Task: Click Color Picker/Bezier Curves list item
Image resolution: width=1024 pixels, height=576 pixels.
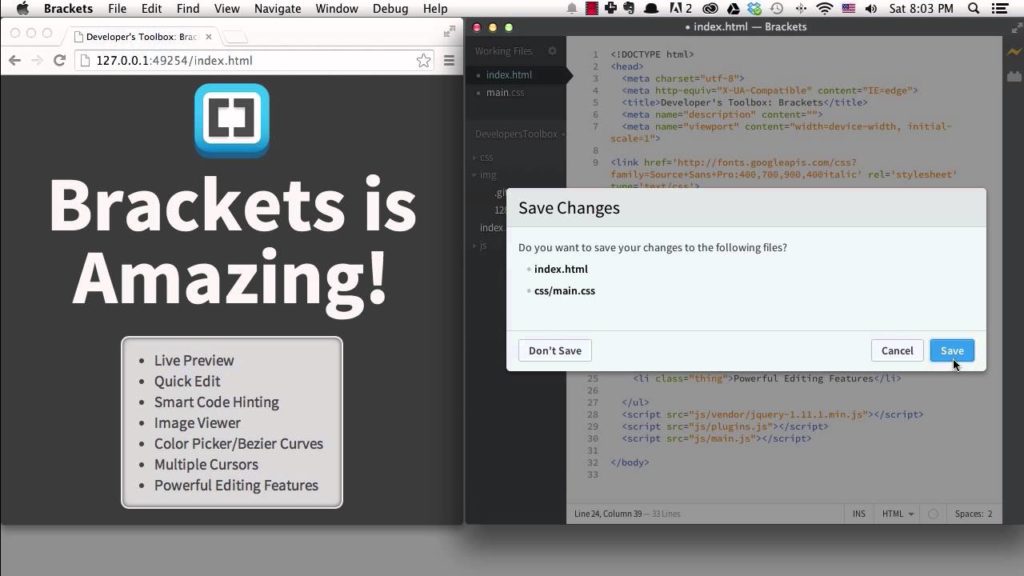Action: coord(238,444)
